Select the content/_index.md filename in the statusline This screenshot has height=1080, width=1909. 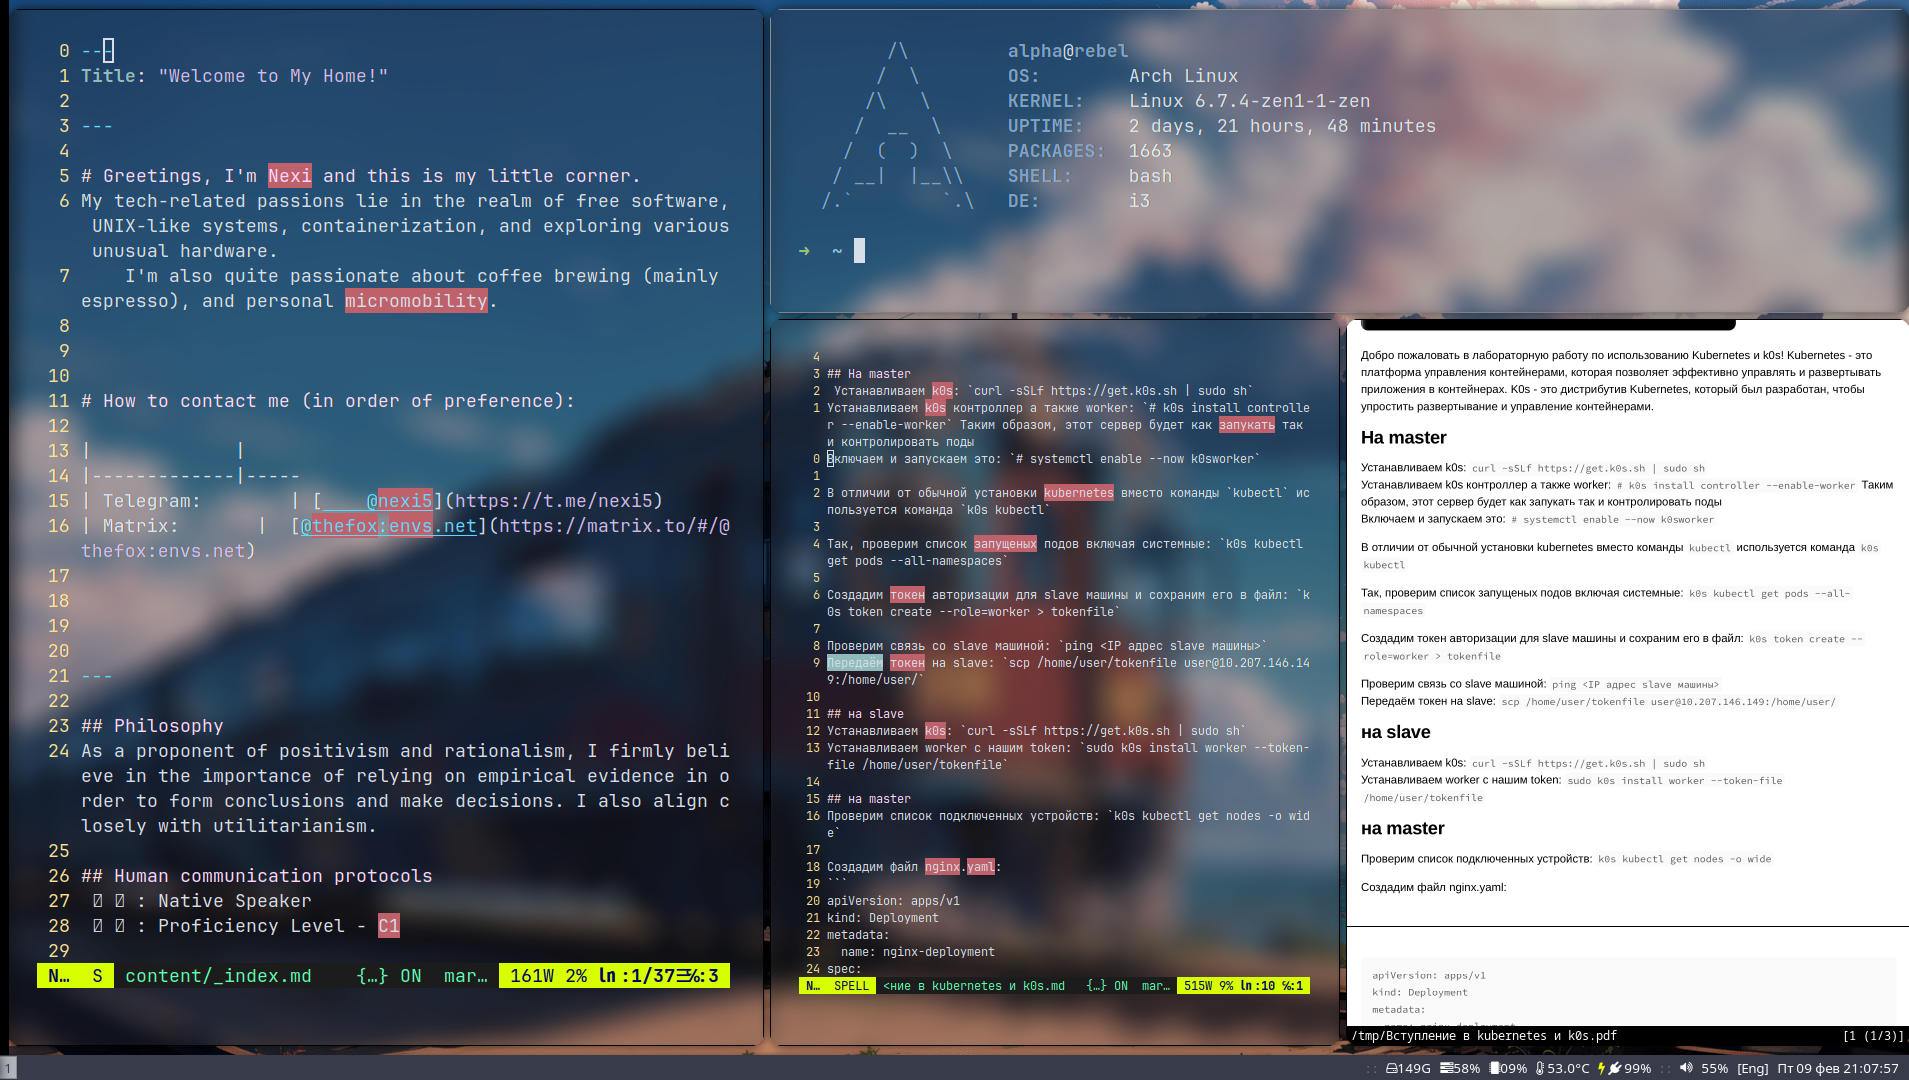coord(218,975)
